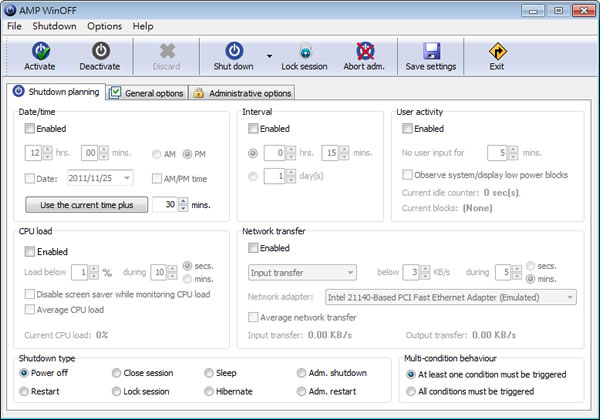Click the Activate toolbar icon
The width and height of the screenshot is (600, 420).
point(40,51)
